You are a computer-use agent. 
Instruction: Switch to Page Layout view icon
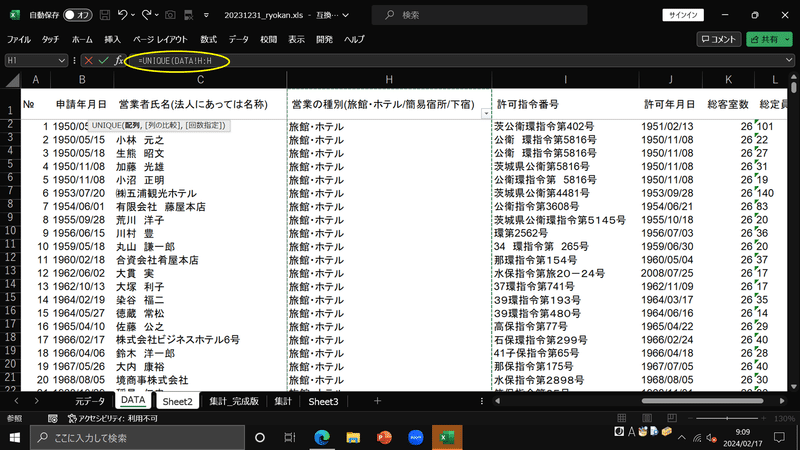point(646,418)
